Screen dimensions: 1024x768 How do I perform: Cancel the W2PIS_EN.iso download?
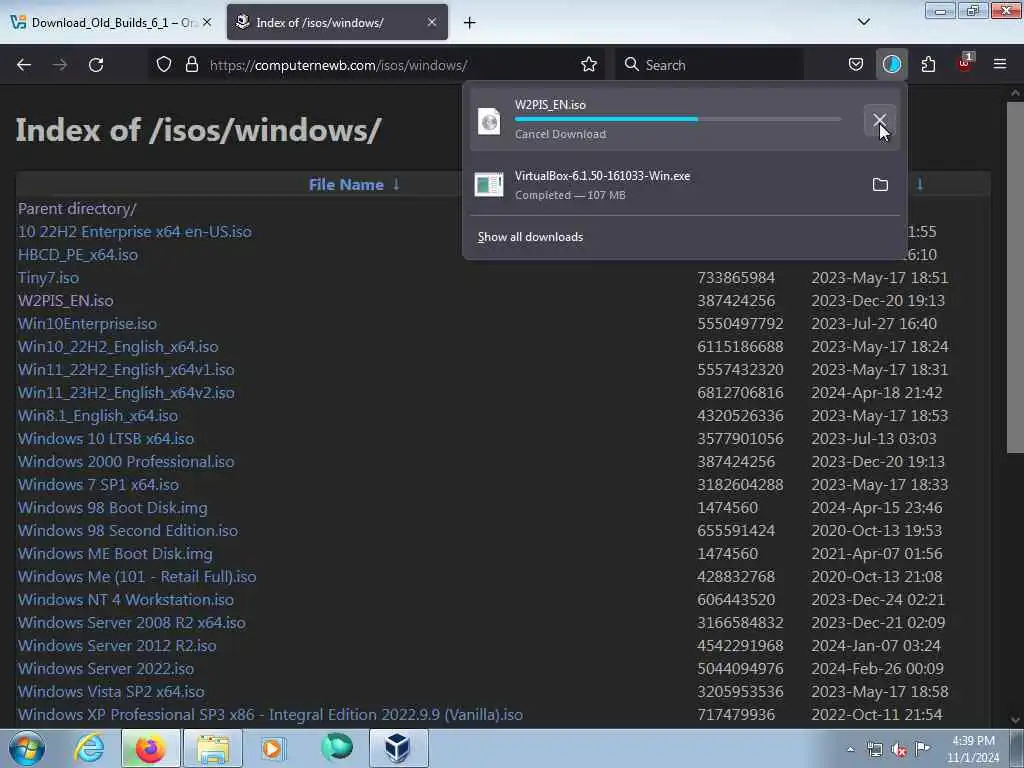[x=880, y=120]
